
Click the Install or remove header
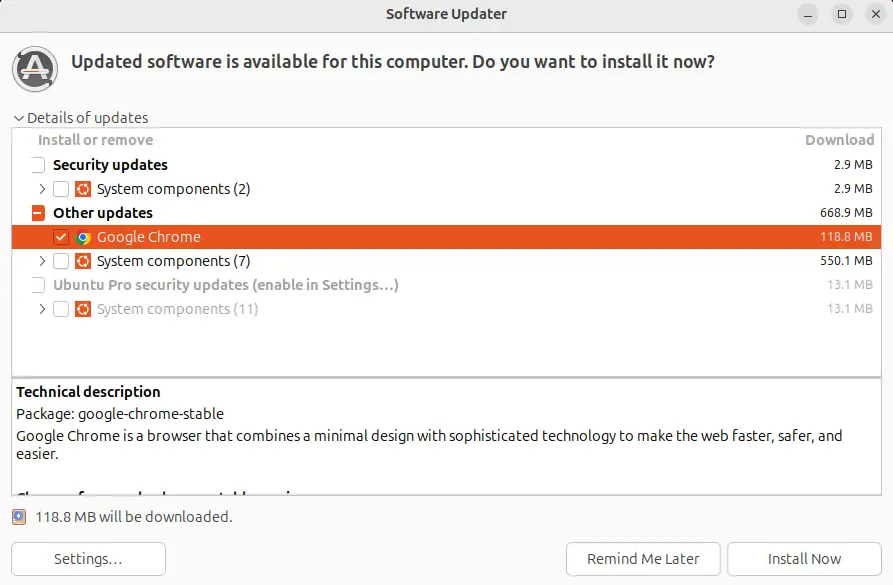(x=95, y=139)
